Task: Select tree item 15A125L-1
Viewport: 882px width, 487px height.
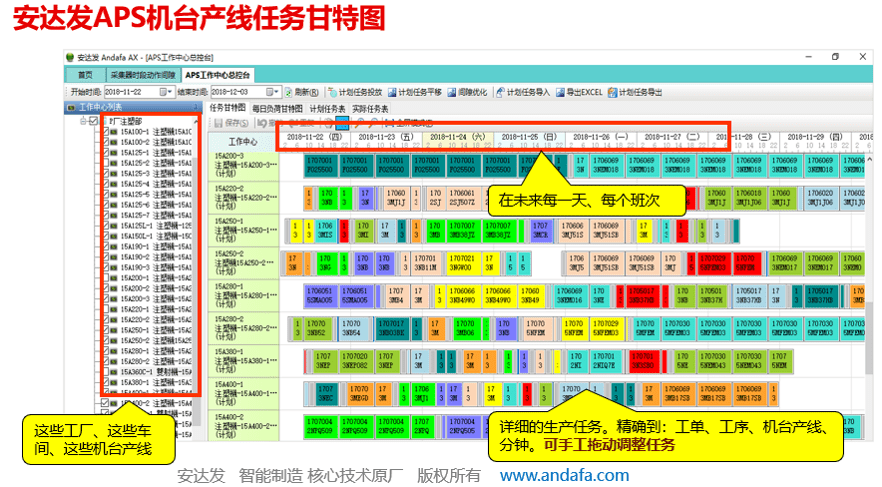Action: coord(156,226)
